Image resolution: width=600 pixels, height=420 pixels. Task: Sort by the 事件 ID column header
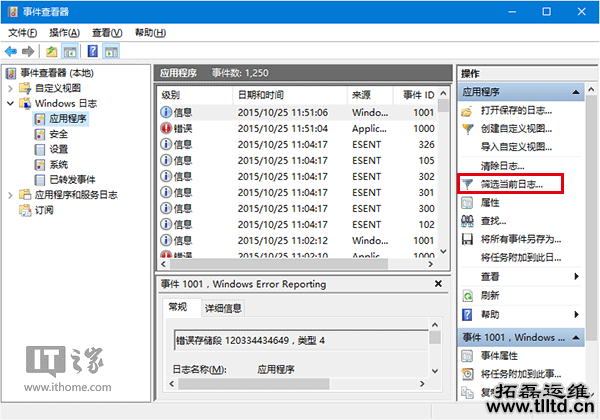[x=416, y=95]
